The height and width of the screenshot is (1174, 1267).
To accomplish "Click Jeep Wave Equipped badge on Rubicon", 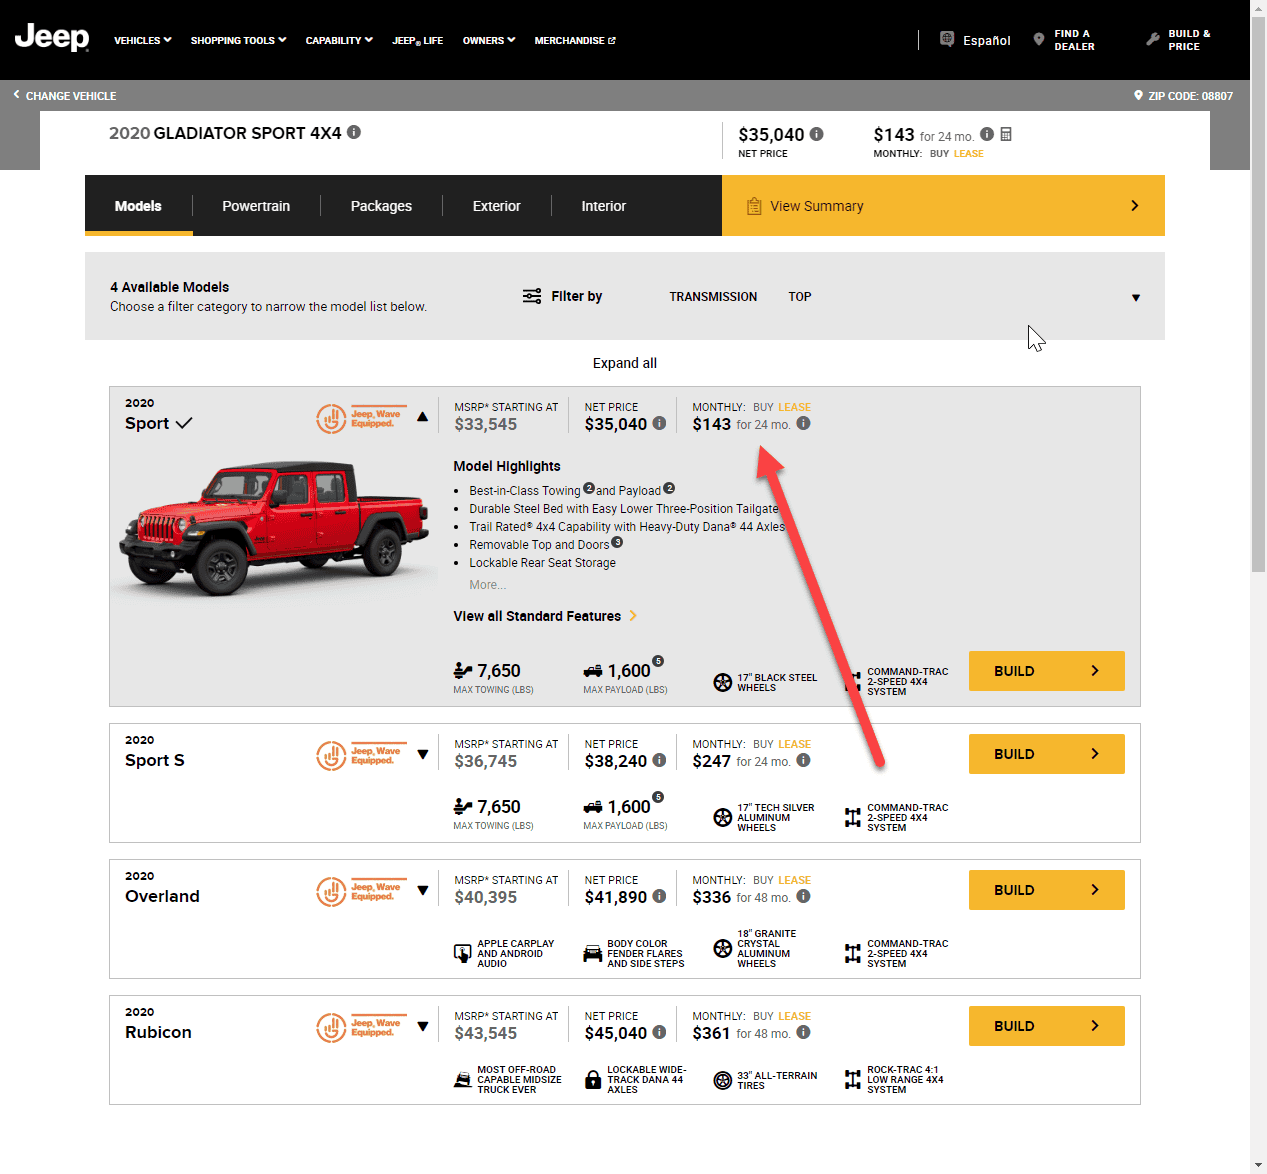I will [359, 1027].
